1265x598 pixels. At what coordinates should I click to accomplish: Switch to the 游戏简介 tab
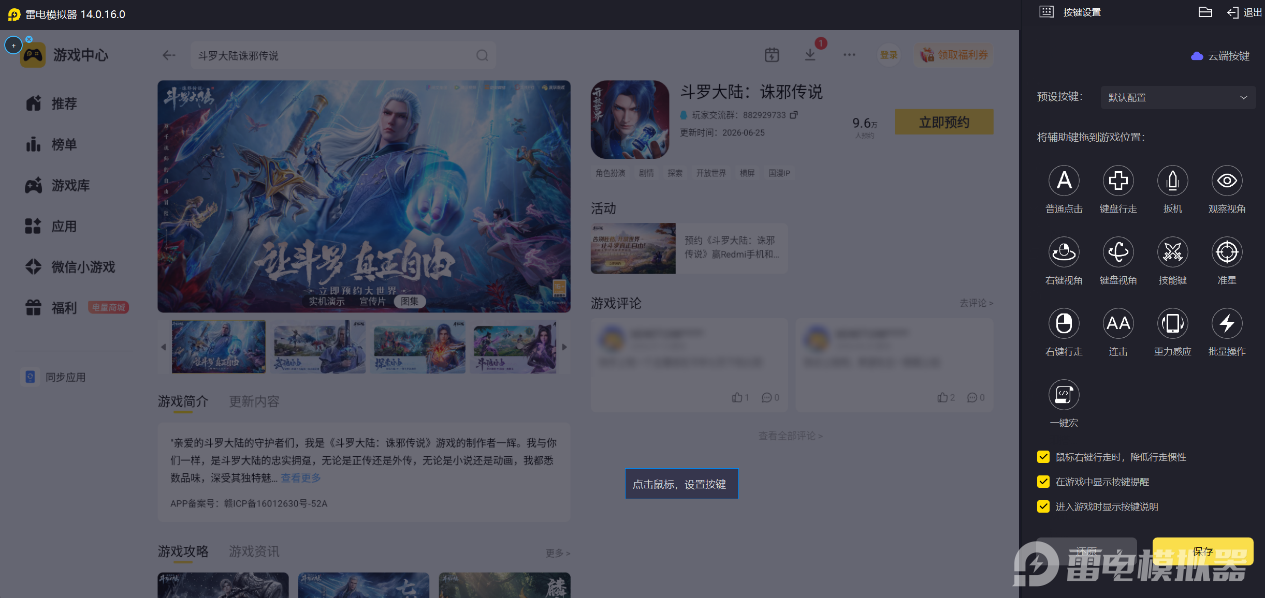(183, 401)
